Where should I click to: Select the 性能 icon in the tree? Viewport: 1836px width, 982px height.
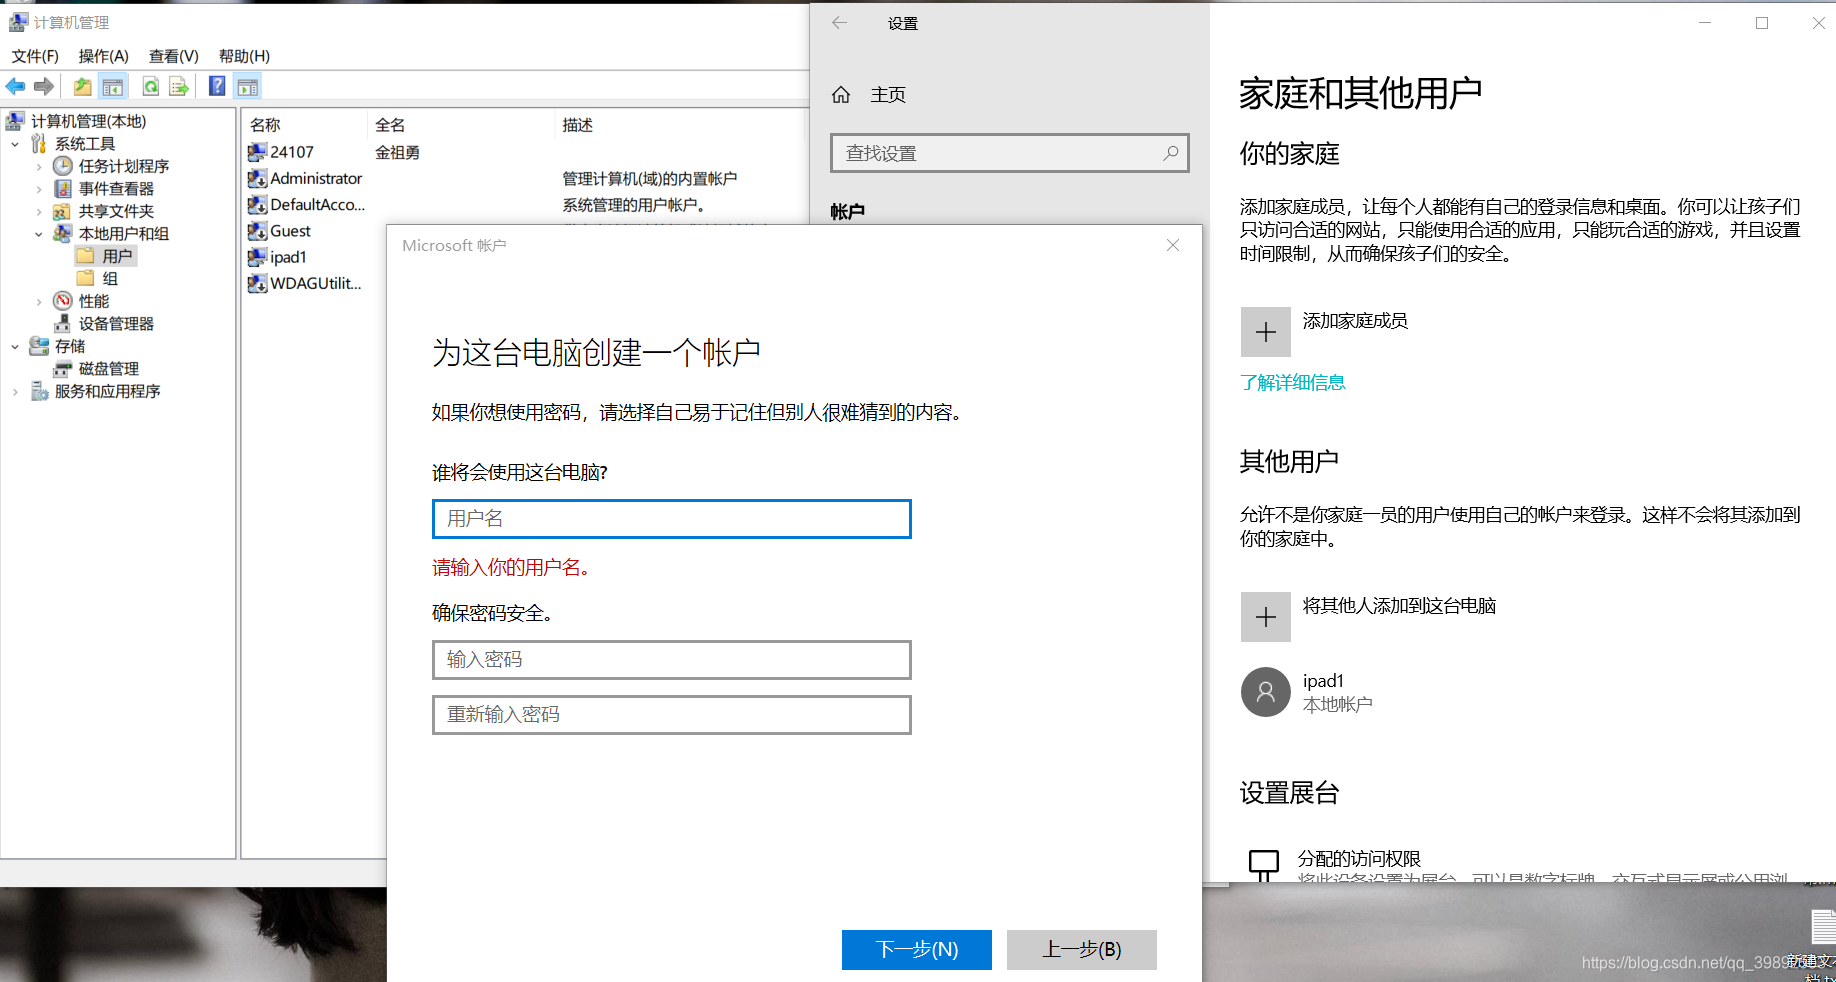click(x=63, y=301)
